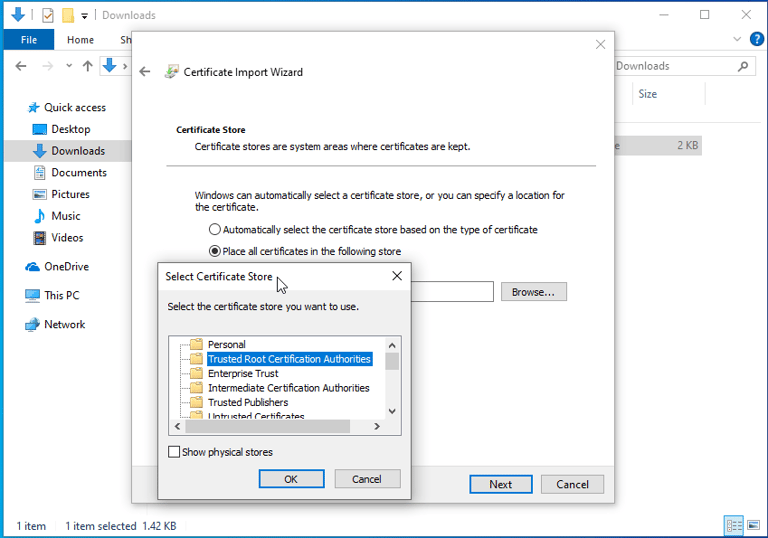Select the Trusted Publishers store

coord(248,402)
